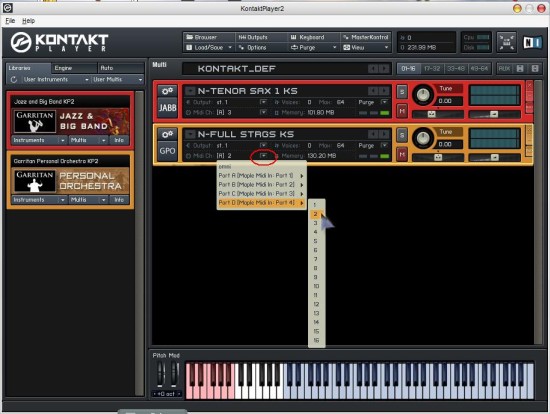Click the N-Tenor Sax Tune knob
The width and height of the screenshot is (550, 414).
(423, 95)
